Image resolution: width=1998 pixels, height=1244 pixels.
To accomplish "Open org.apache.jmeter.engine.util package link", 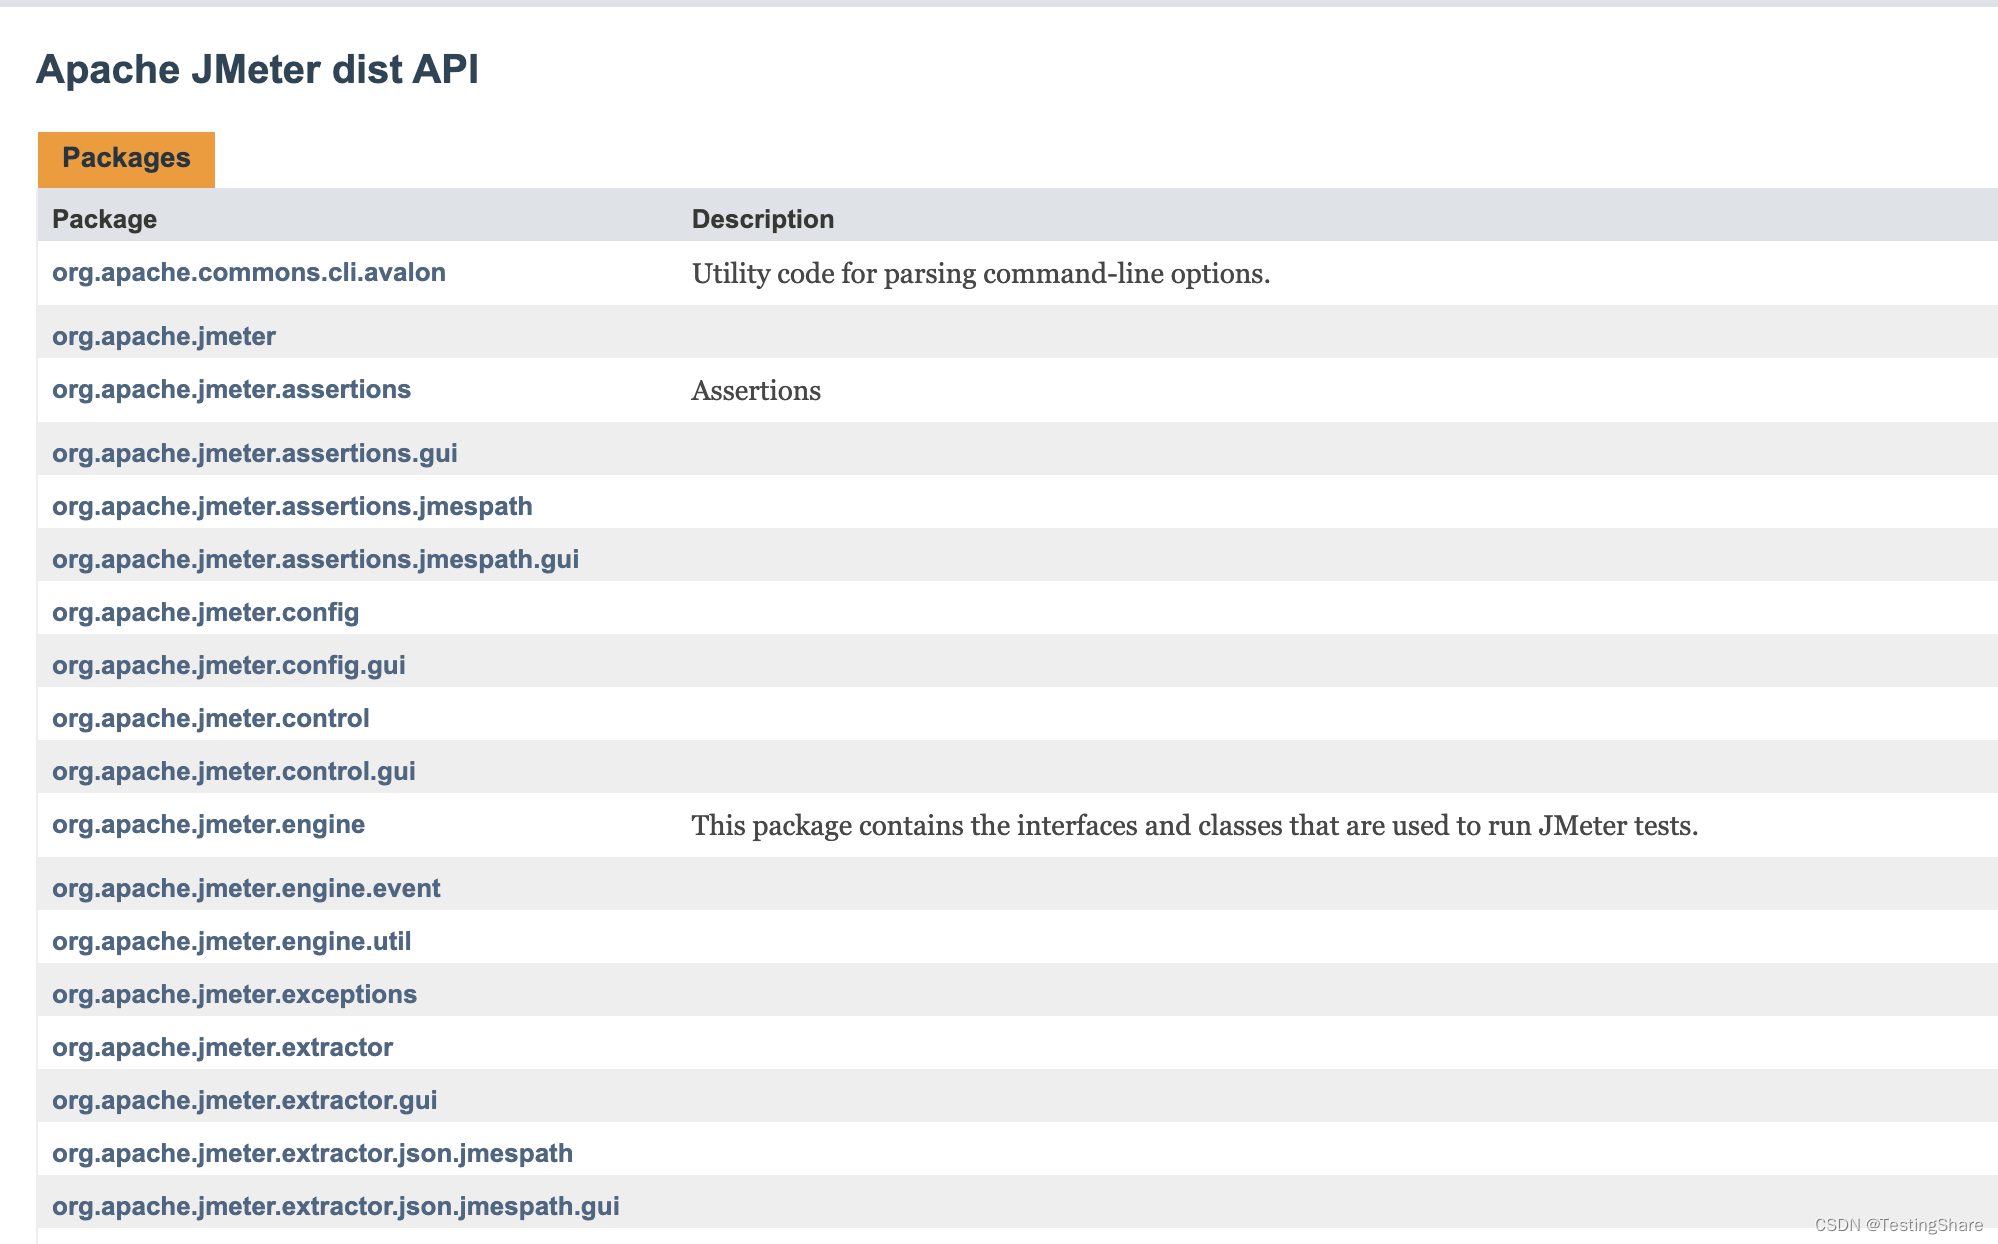I will click(232, 941).
